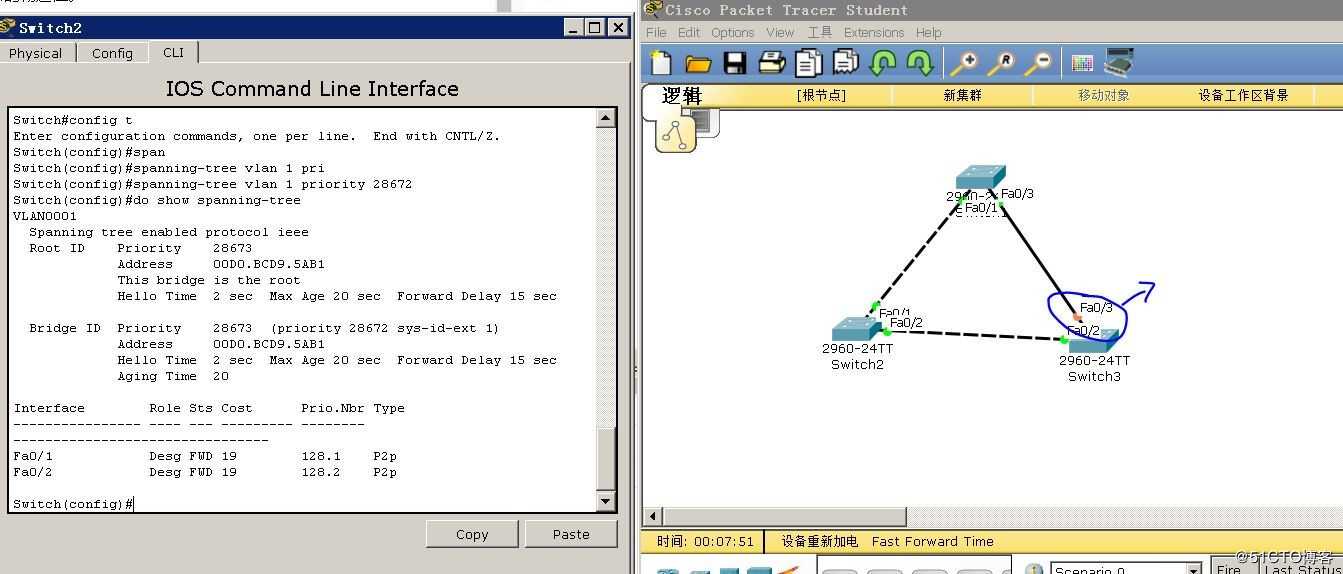Click the workspace horizontal scrollbar left arrow

(x=653, y=516)
